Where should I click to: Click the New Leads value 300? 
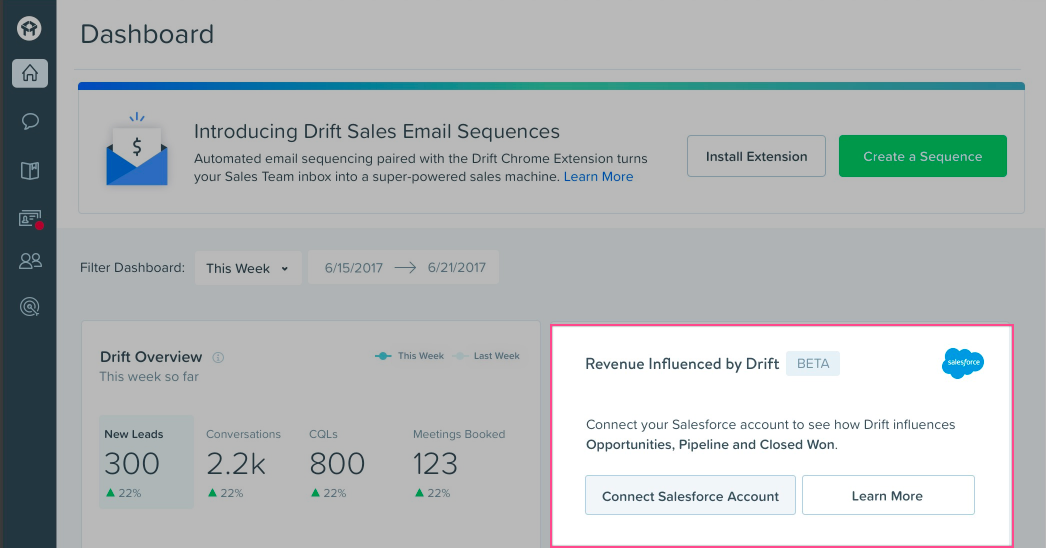point(132,463)
